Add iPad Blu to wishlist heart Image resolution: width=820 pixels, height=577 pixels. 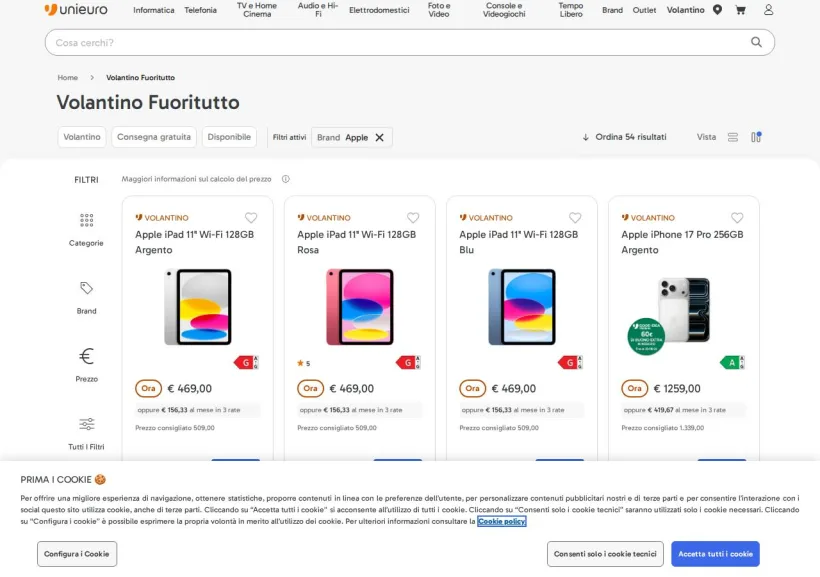(x=575, y=218)
